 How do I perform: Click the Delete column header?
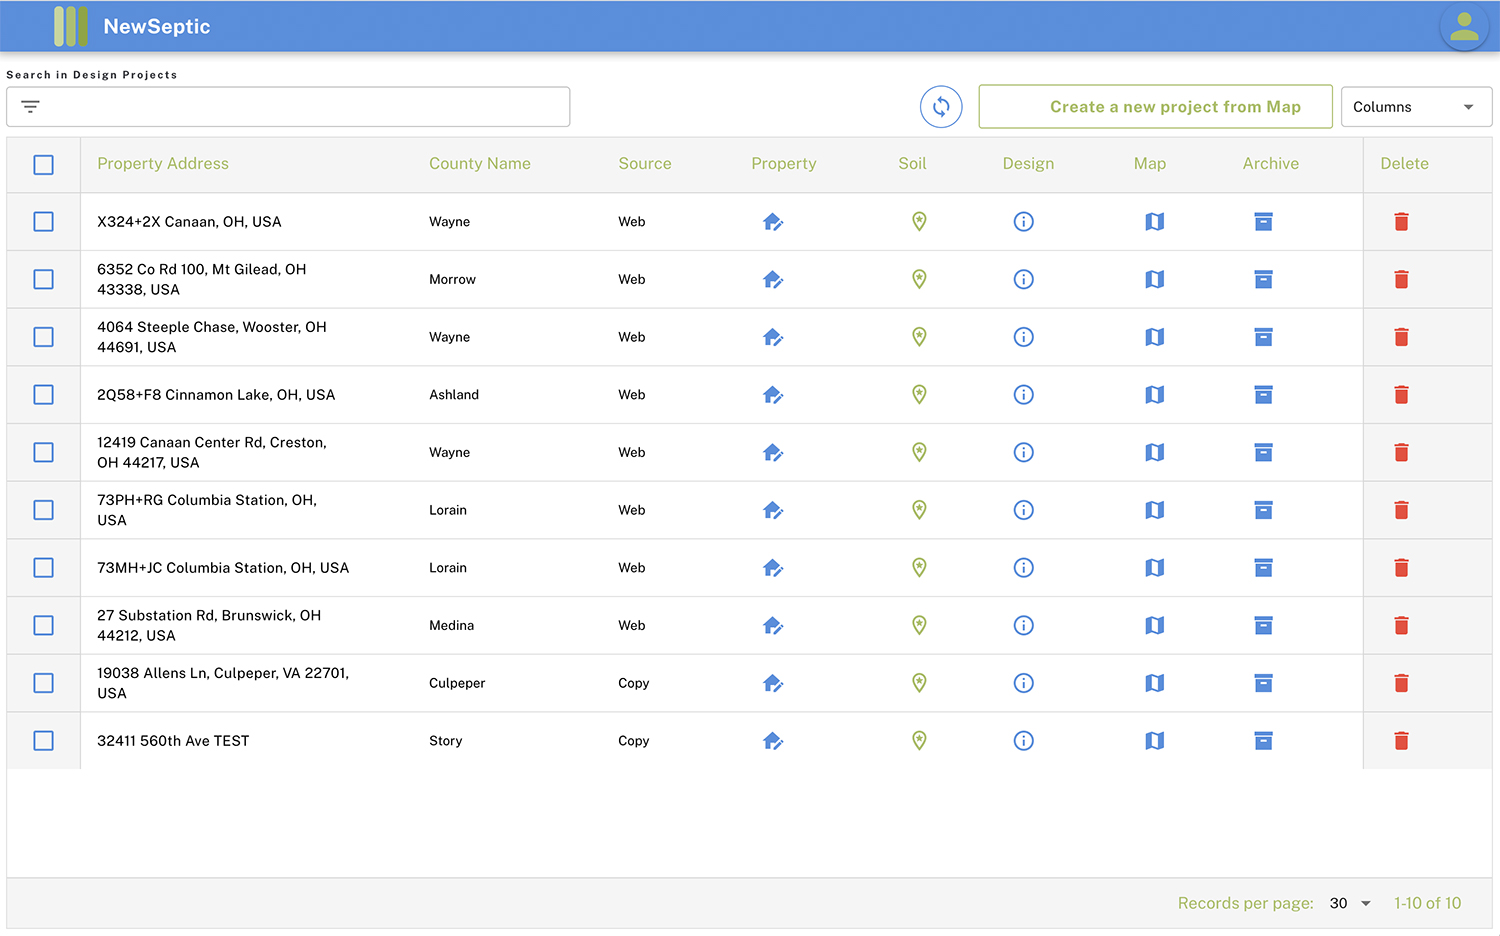click(1404, 164)
